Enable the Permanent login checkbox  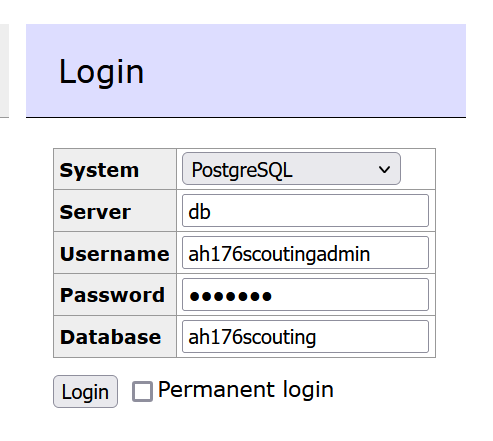142,391
